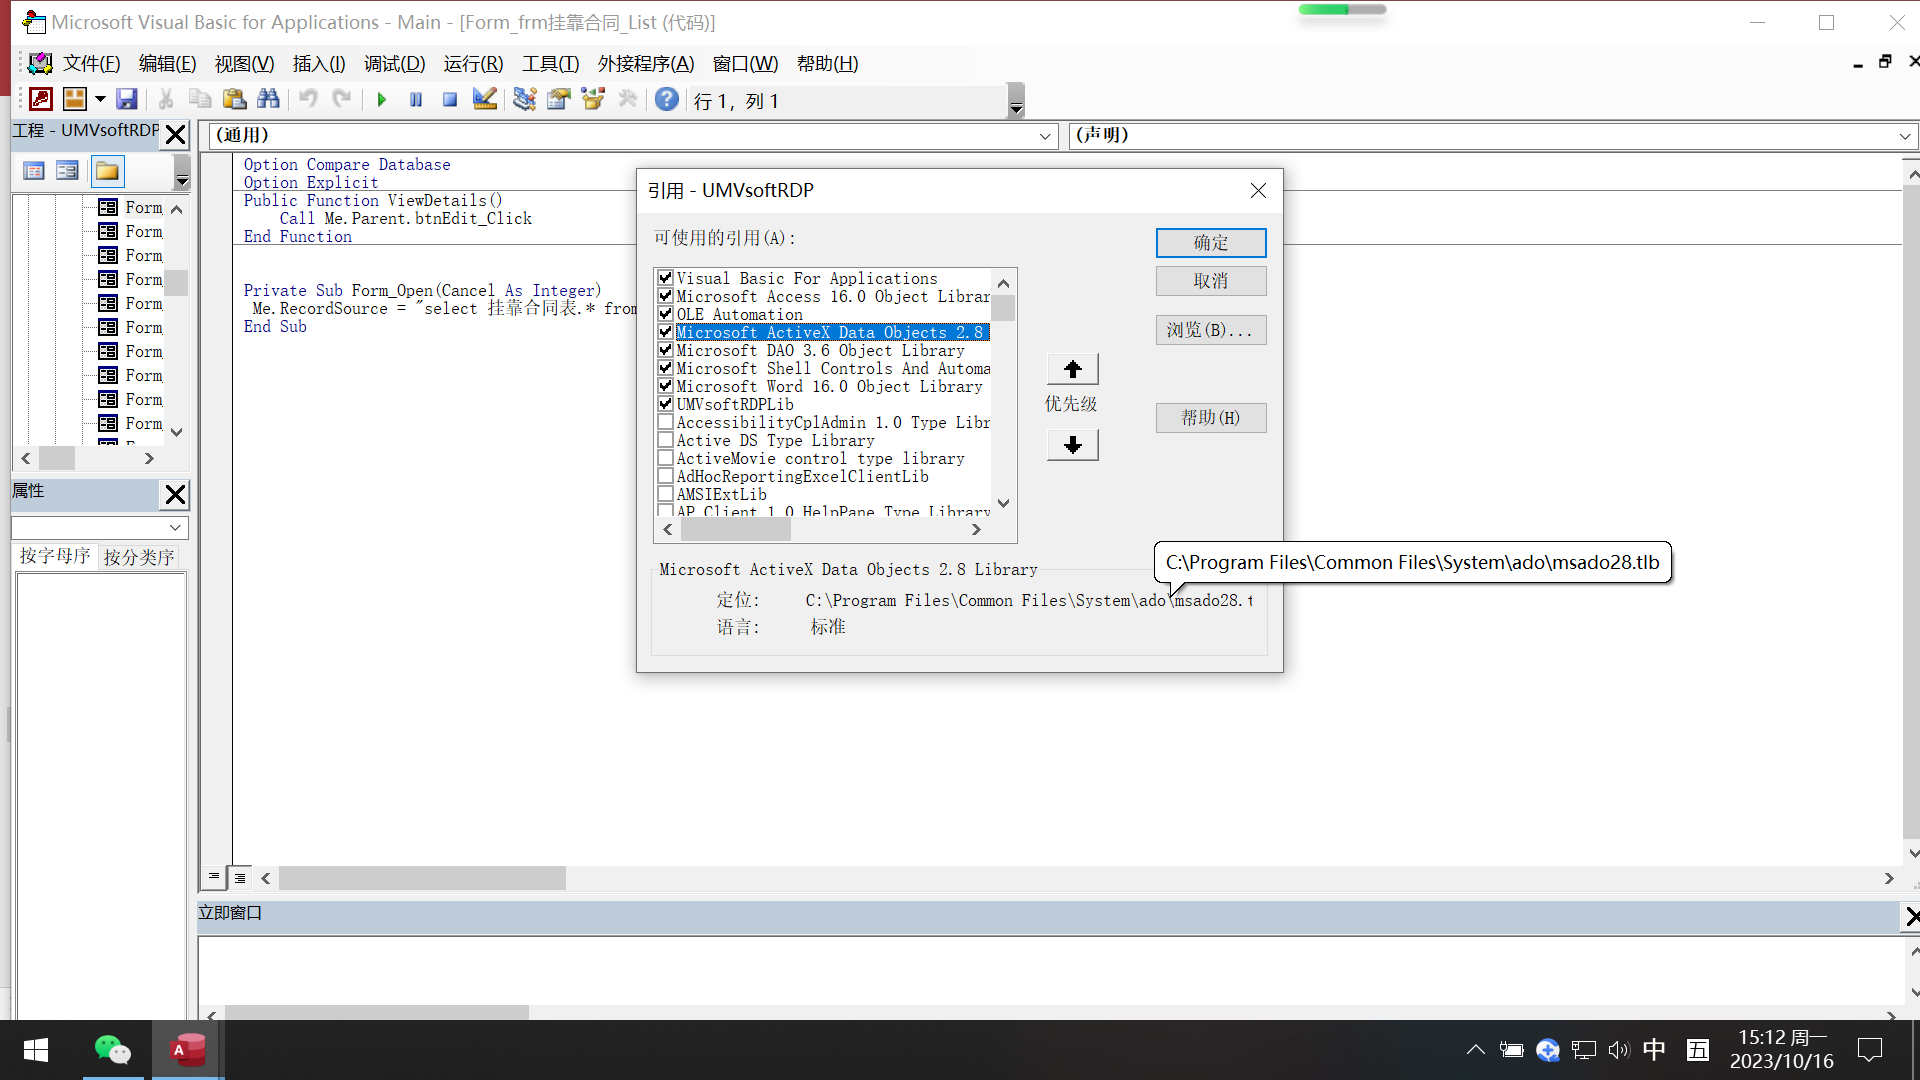Click the Insert UserForm toolbar icon
Image resolution: width=1920 pixels, height=1080 pixels.
point(75,99)
